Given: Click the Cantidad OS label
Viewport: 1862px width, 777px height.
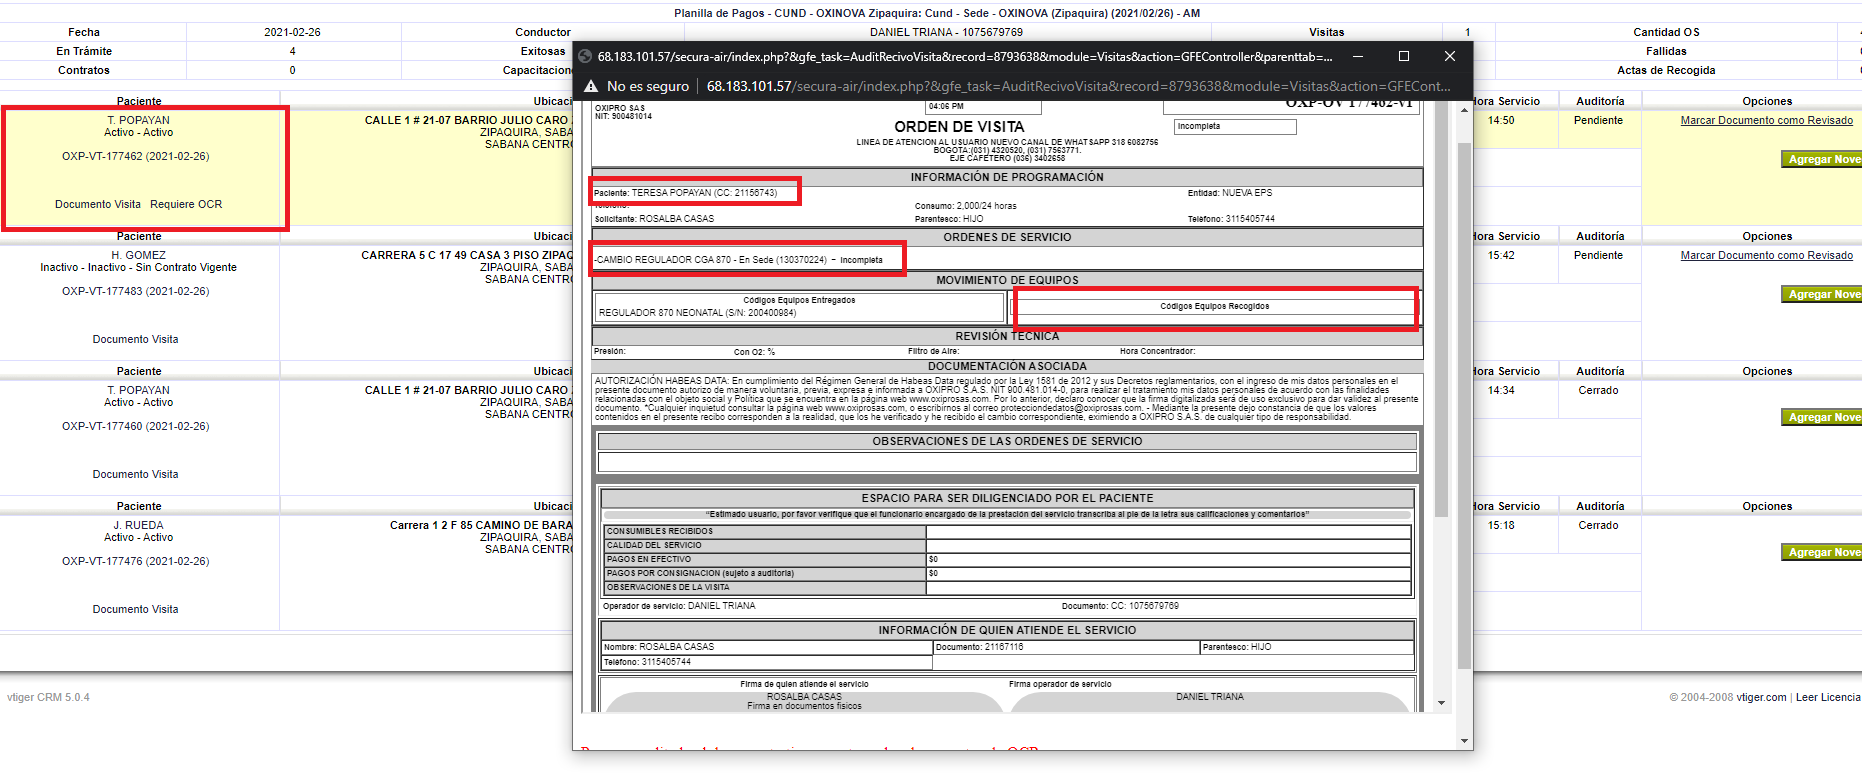Looking at the screenshot, I should 1666,32.
